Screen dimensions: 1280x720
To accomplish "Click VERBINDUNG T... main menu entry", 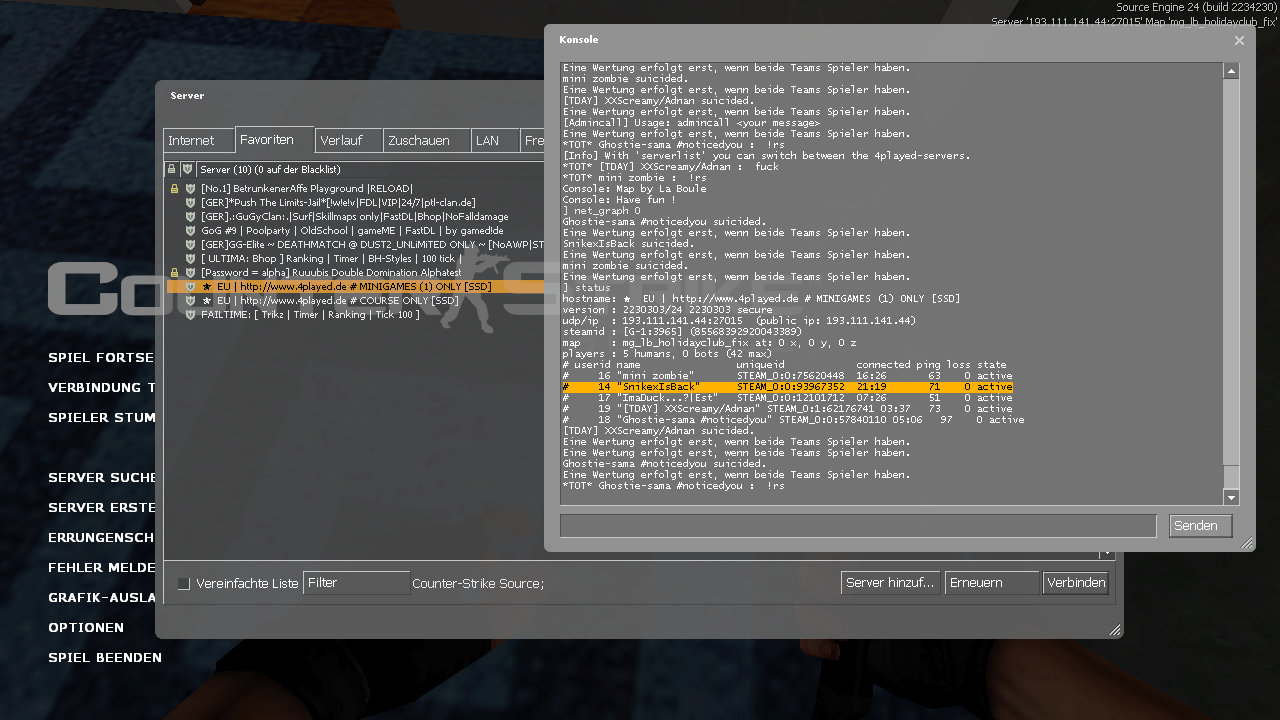I will (102, 388).
